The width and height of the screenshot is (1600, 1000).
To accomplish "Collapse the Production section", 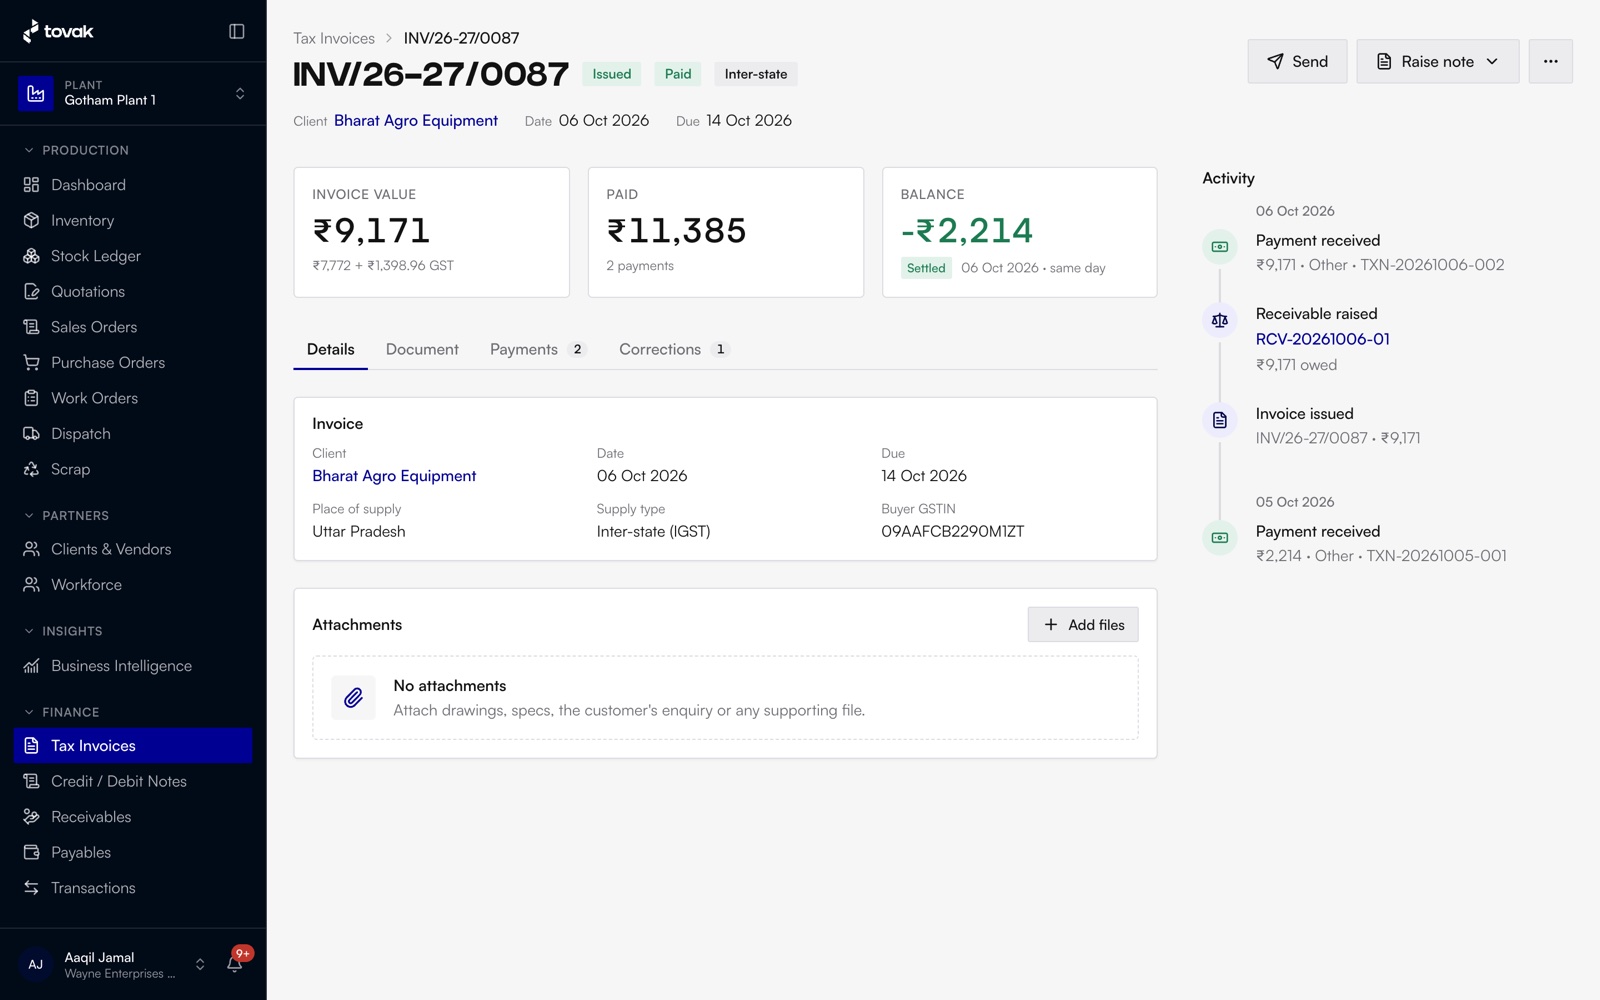I will point(76,150).
